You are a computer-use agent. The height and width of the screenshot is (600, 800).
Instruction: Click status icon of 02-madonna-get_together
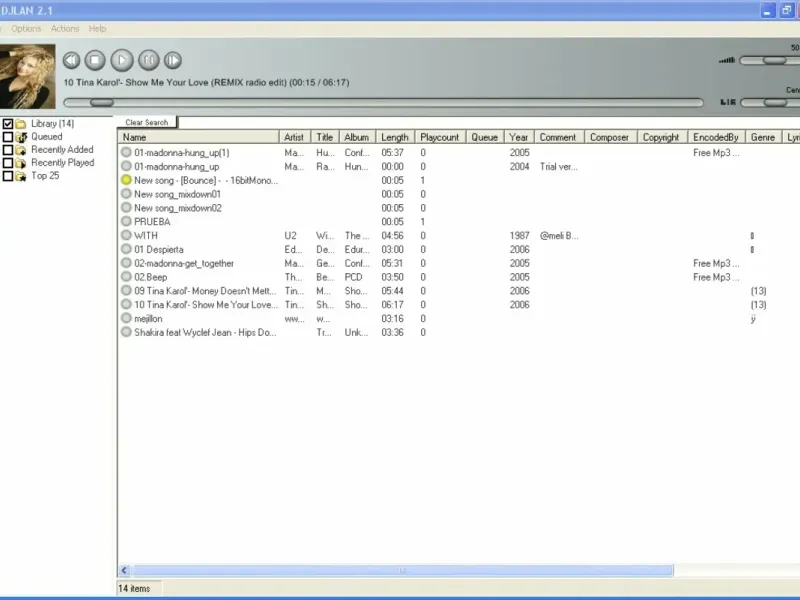click(x=126, y=263)
